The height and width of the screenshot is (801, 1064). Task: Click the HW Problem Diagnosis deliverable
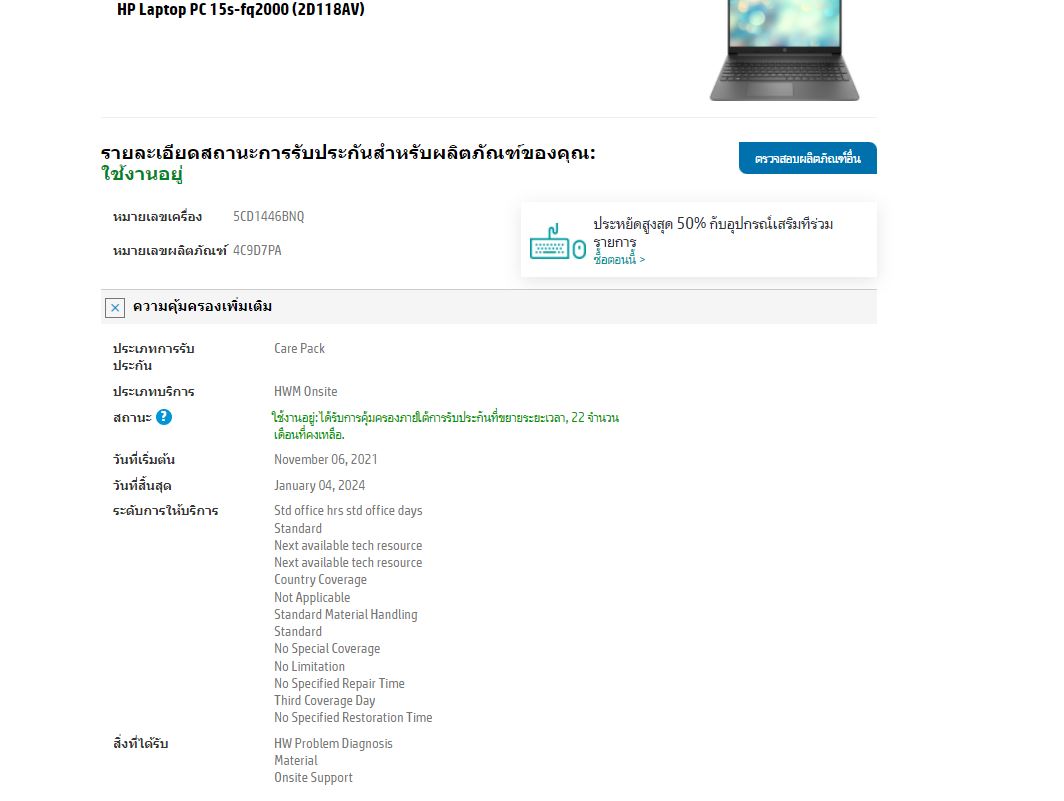[333, 744]
